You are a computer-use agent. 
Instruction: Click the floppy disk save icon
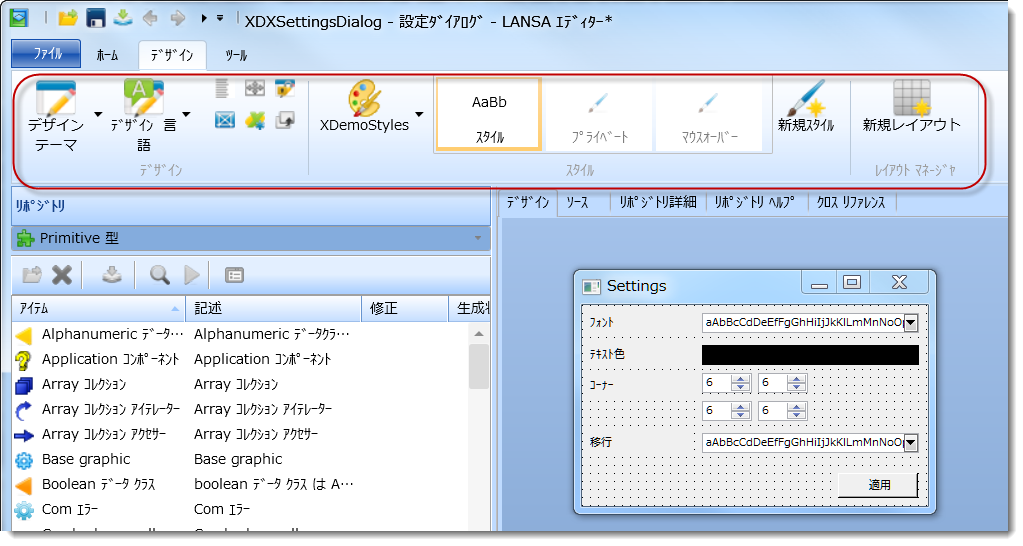point(96,18)
